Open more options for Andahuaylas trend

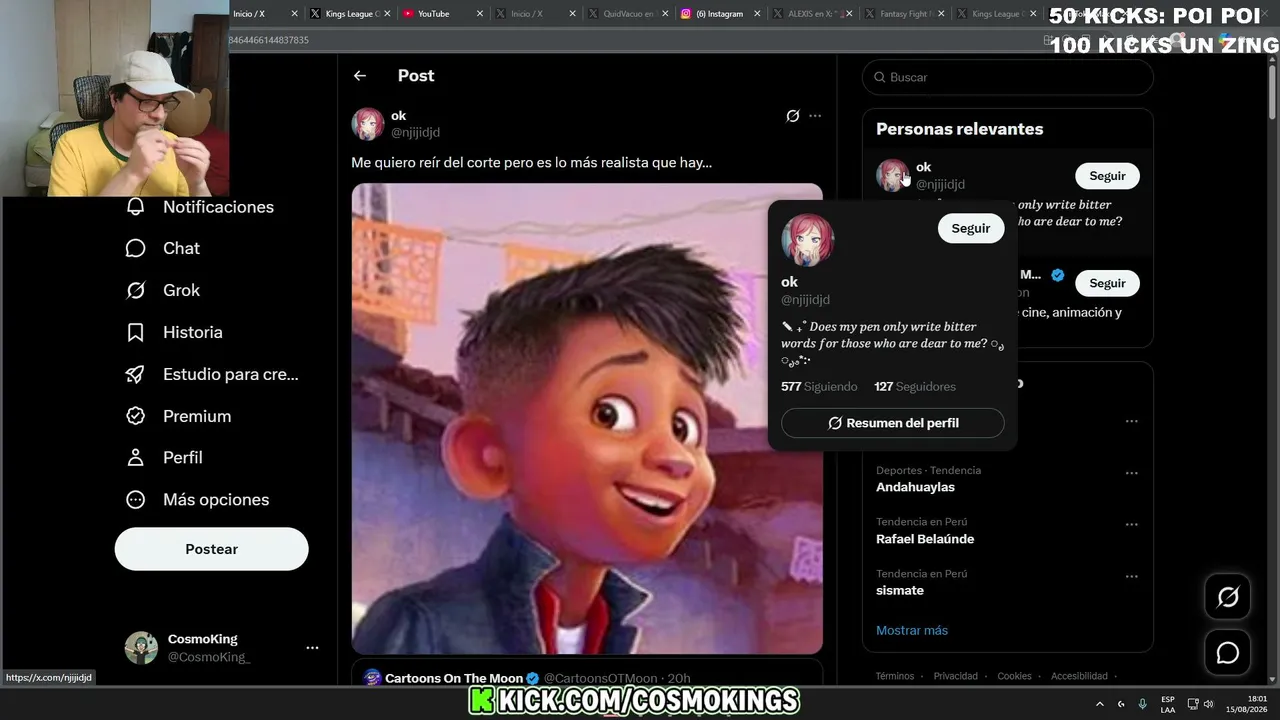point(1131,473)
